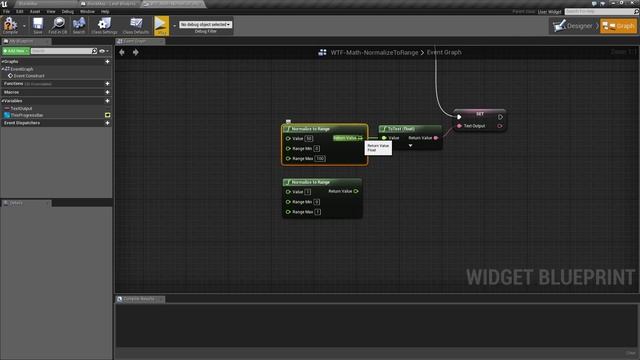Add a new graph with plus icon
640x360 pixels.
pos(107,62)
